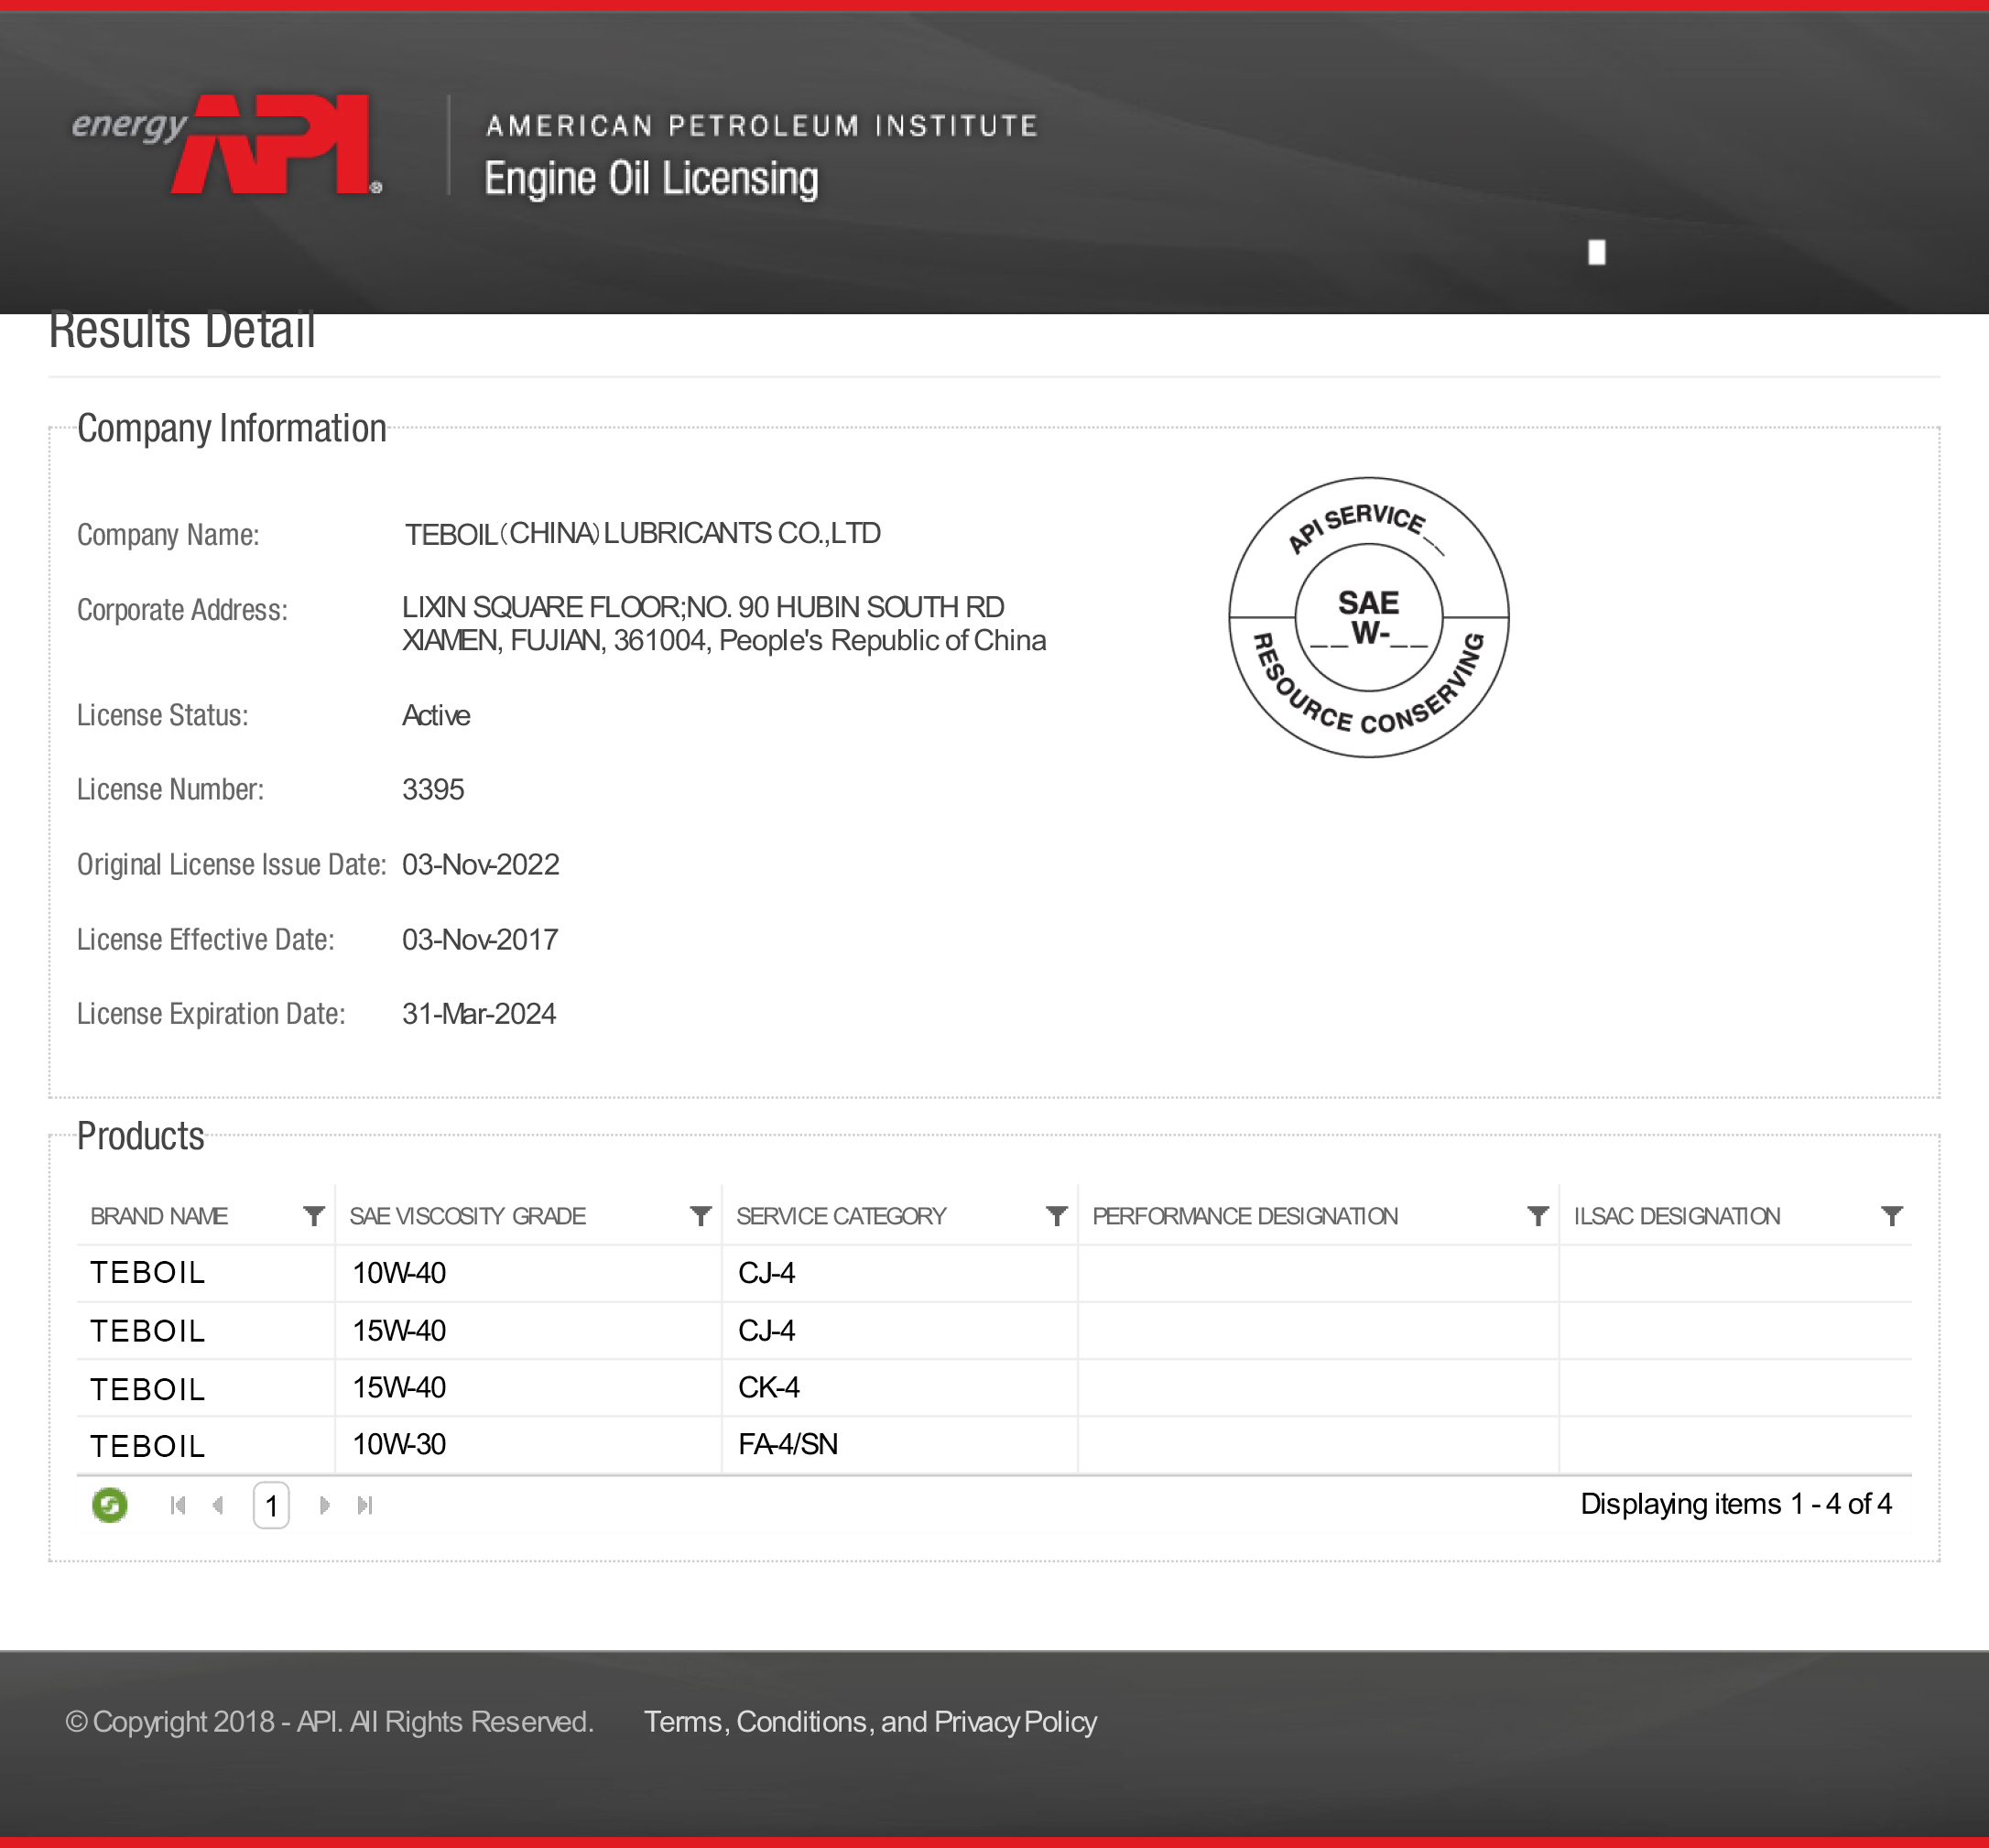This screenshot has width=1989, height=1848.
Task: Select the 10W-30 viscosity grade cell
Action: click(529, 1444)
